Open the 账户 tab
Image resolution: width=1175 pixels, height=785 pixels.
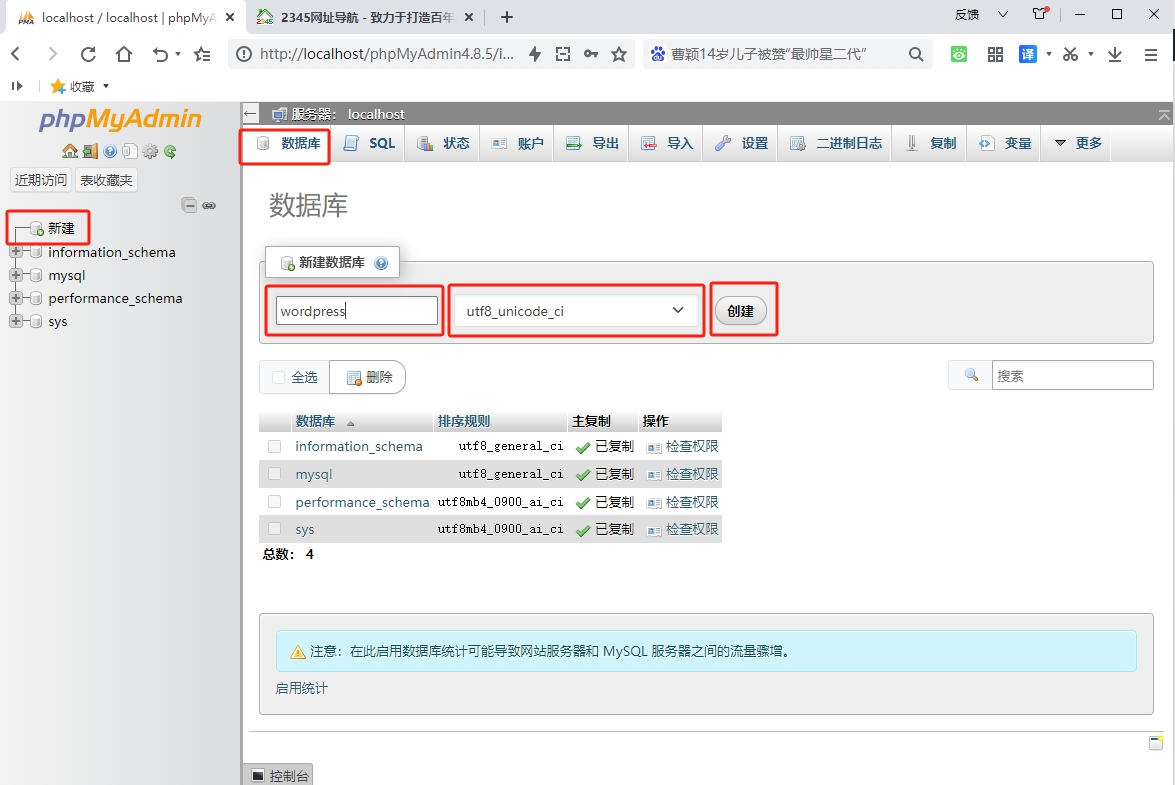click(517, 143)
